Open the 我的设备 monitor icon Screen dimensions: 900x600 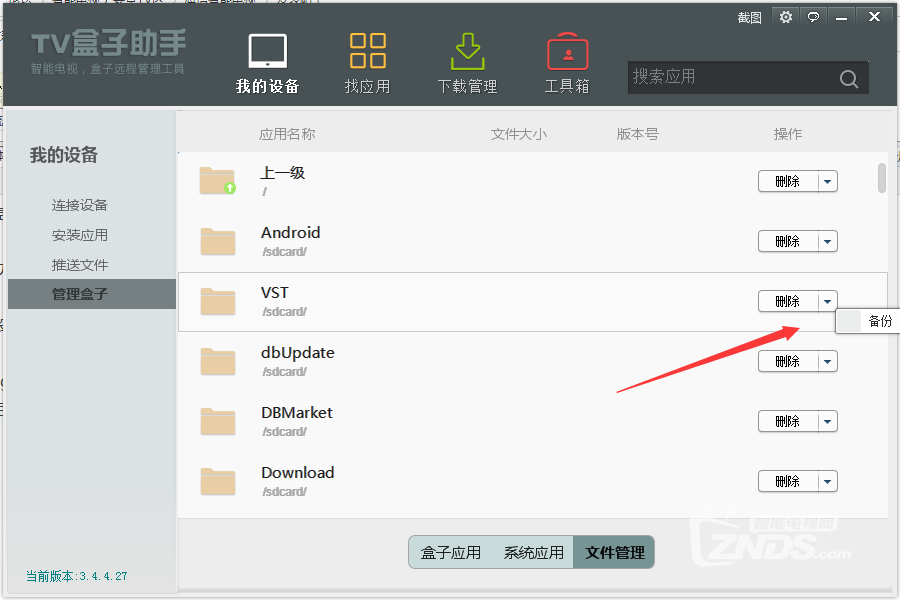[x=267, y=51]
